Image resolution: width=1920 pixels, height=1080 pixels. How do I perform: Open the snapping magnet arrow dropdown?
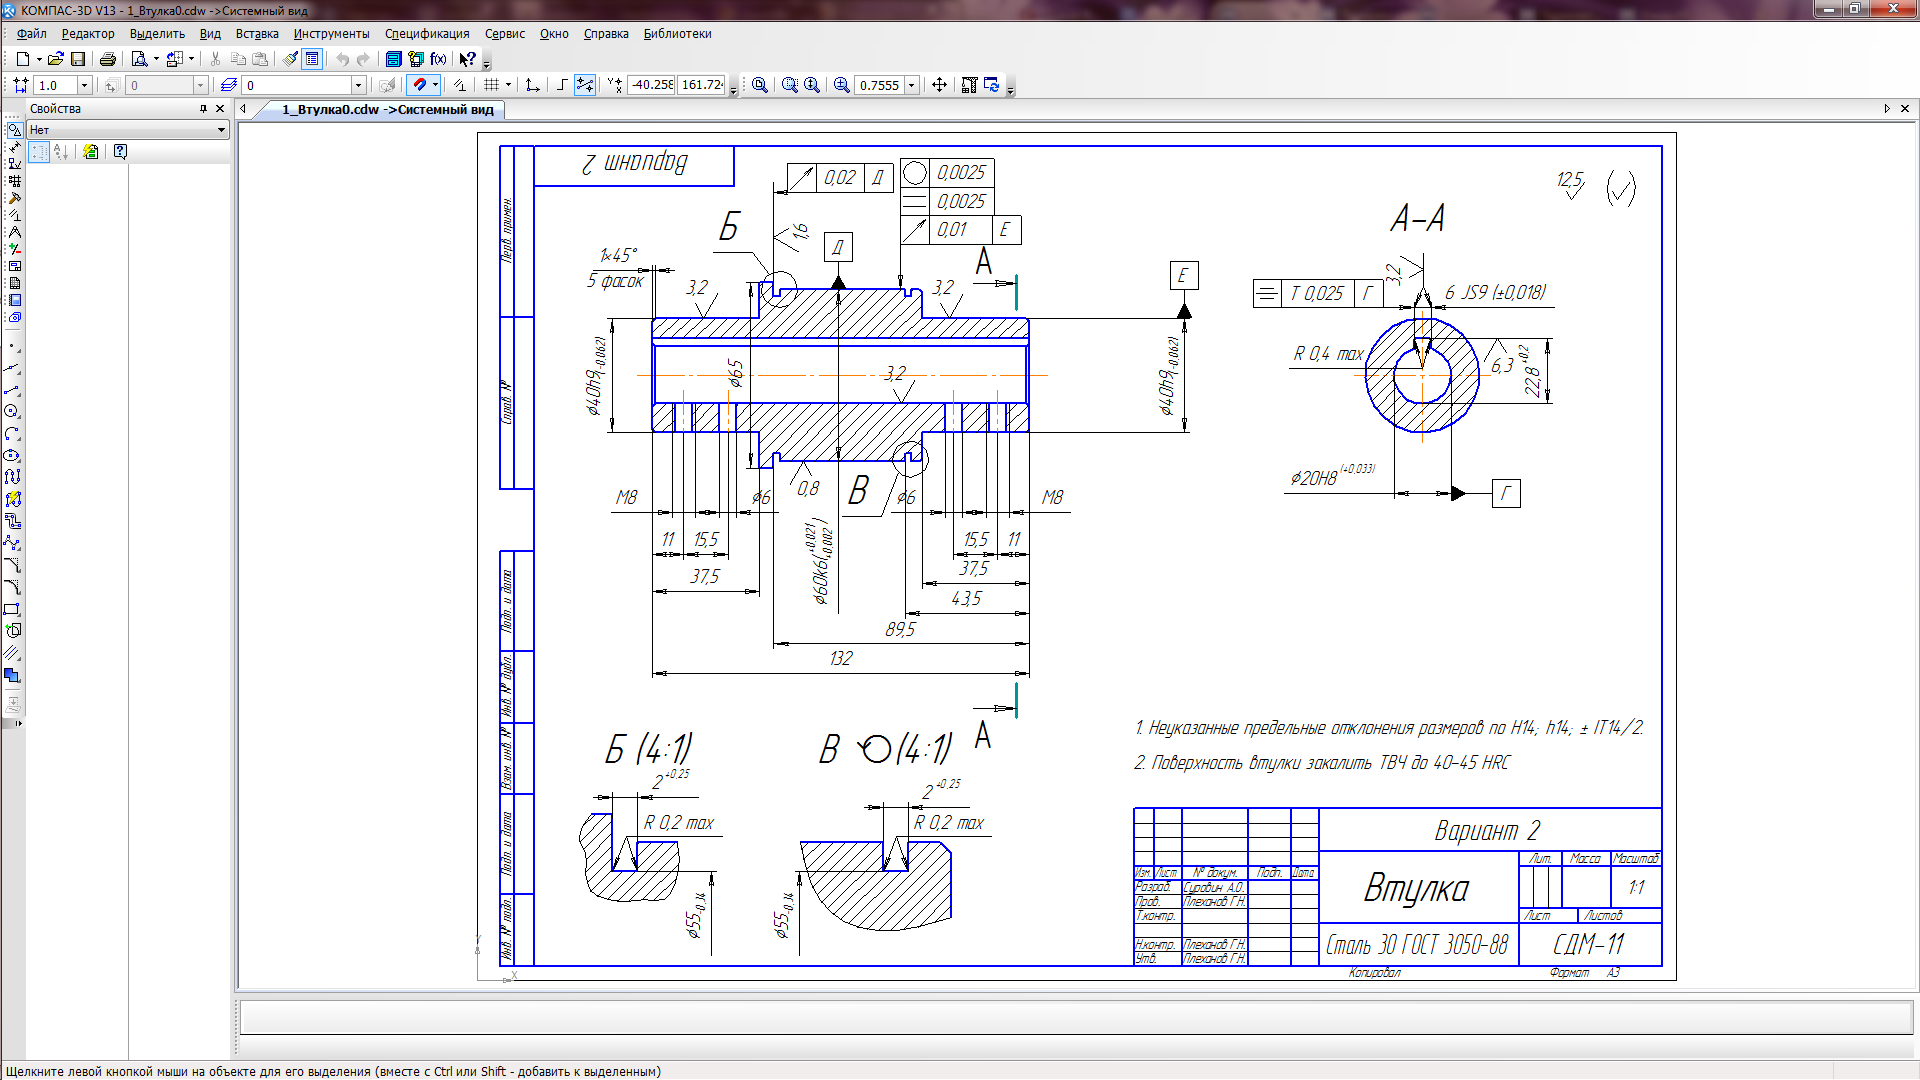(x=435, y=85)
